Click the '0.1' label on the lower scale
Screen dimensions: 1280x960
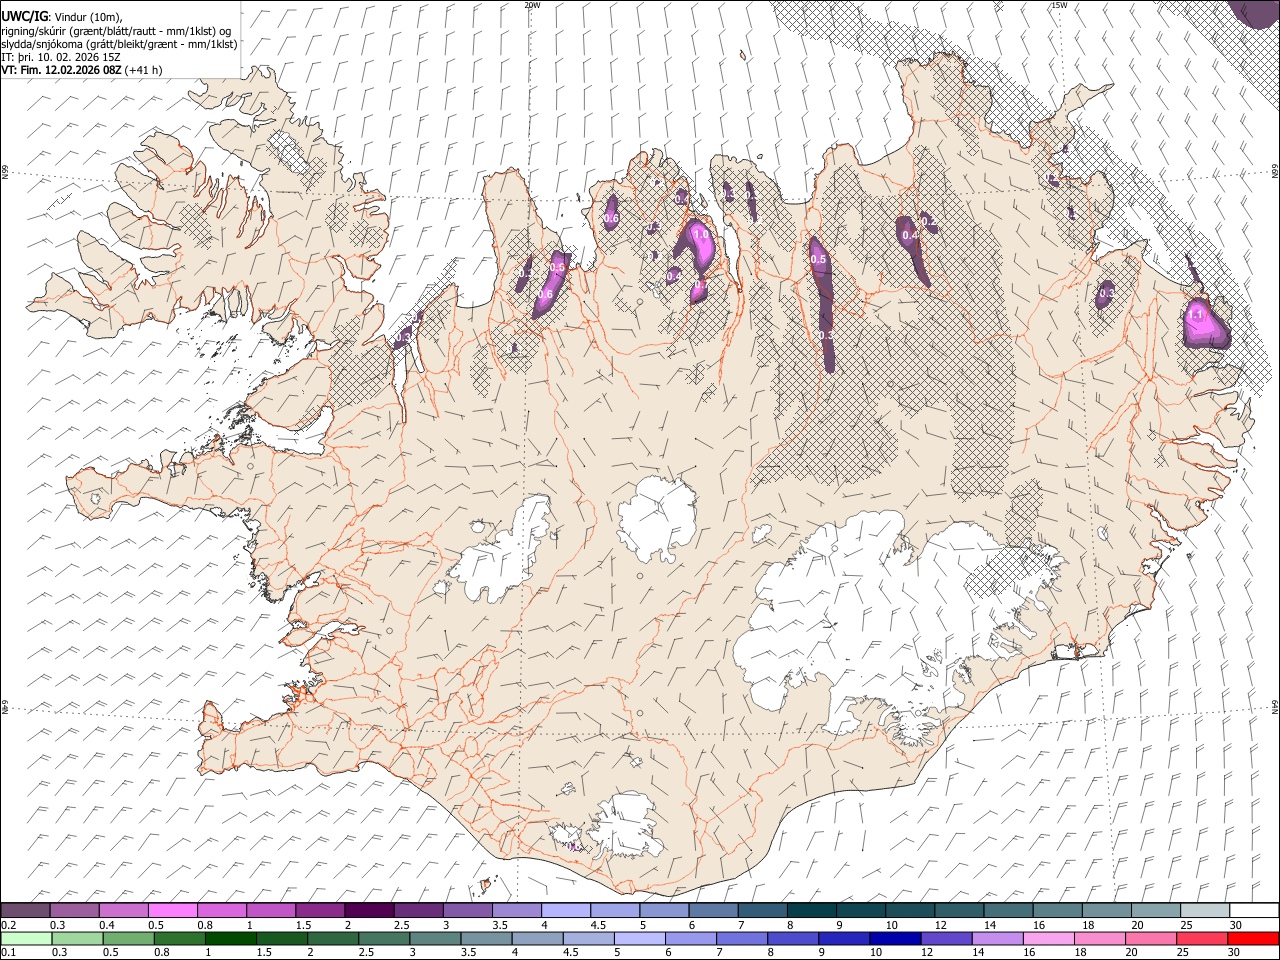pos(8,953)
